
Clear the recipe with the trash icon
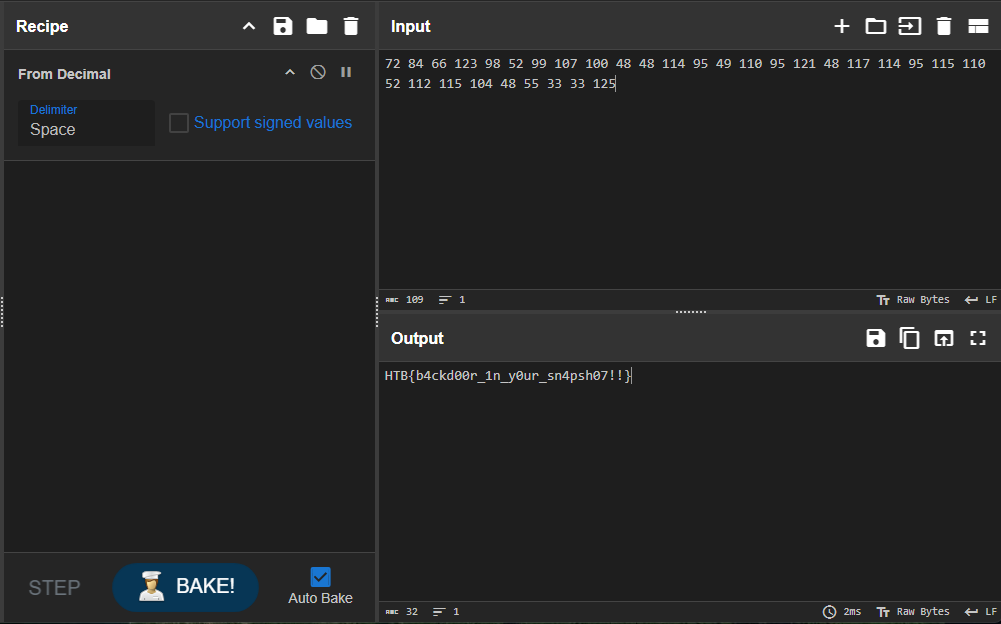pyautogui.click(x=350, y=26)
